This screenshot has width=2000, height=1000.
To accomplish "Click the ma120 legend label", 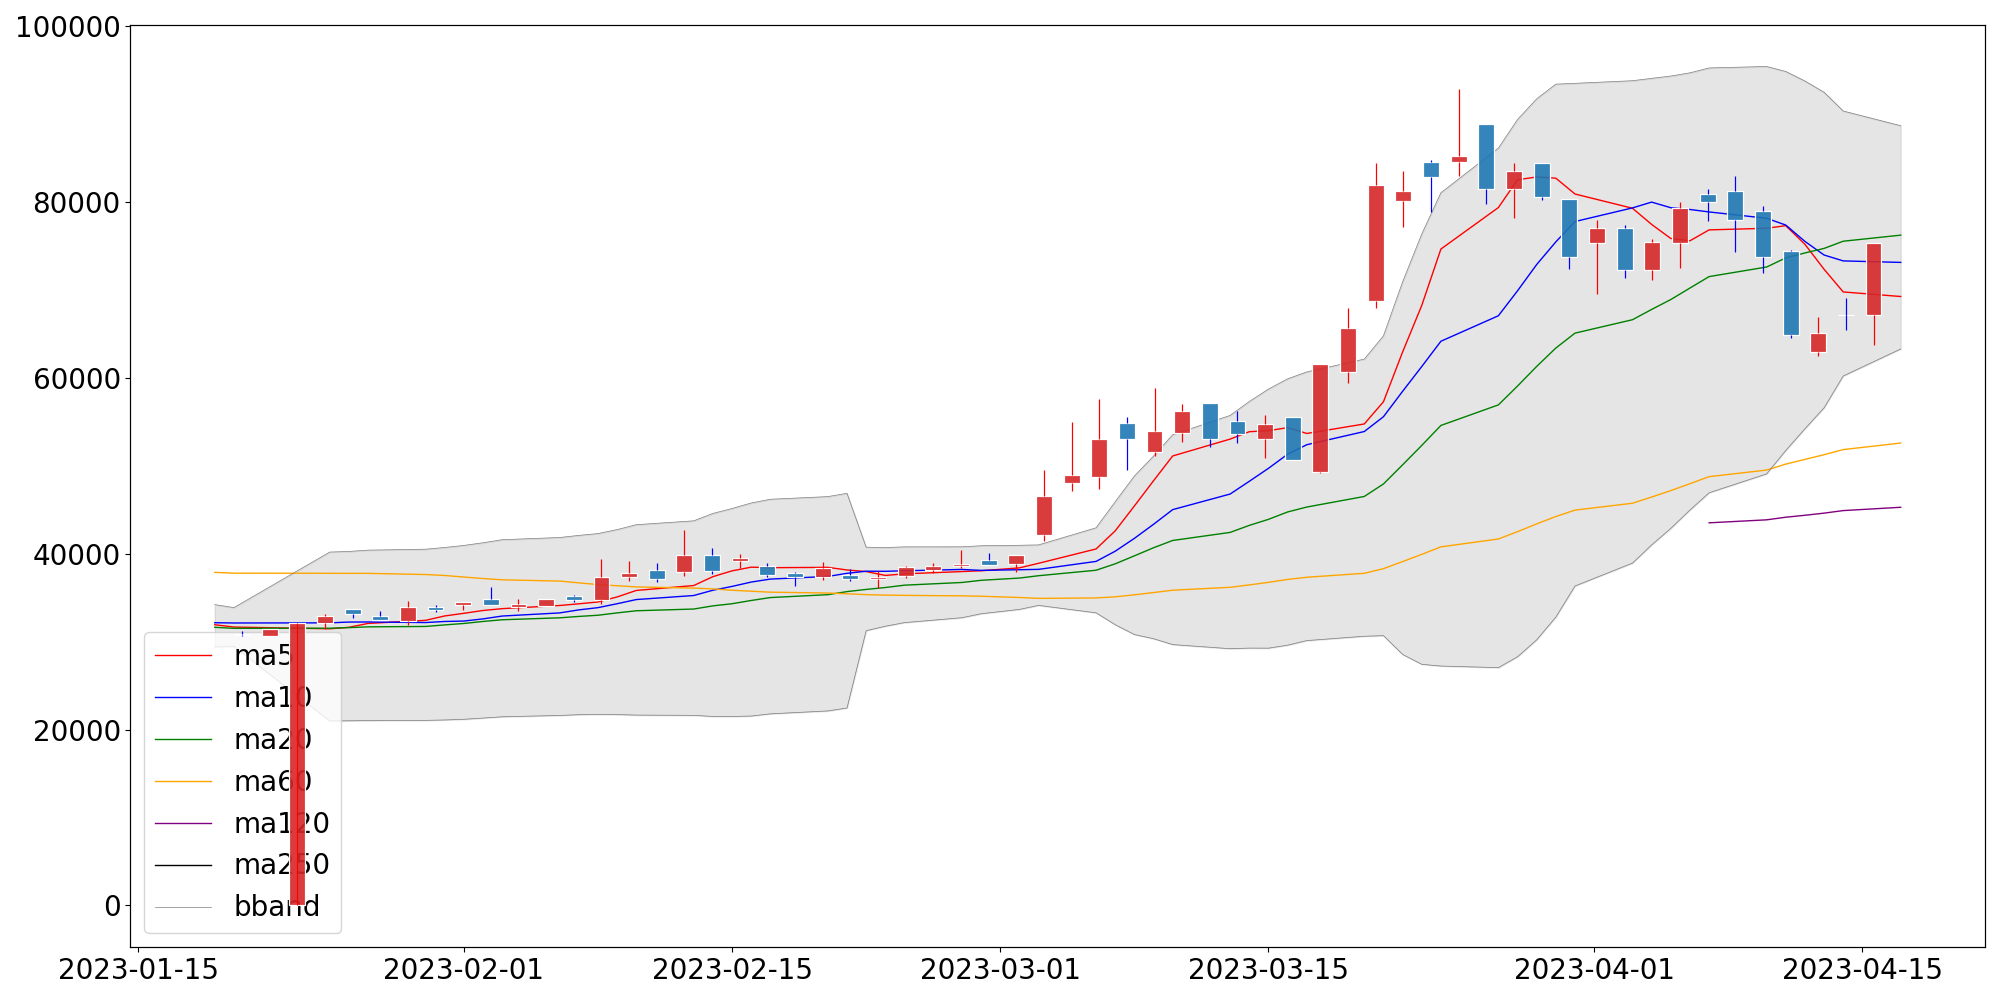I will (282, 824).
